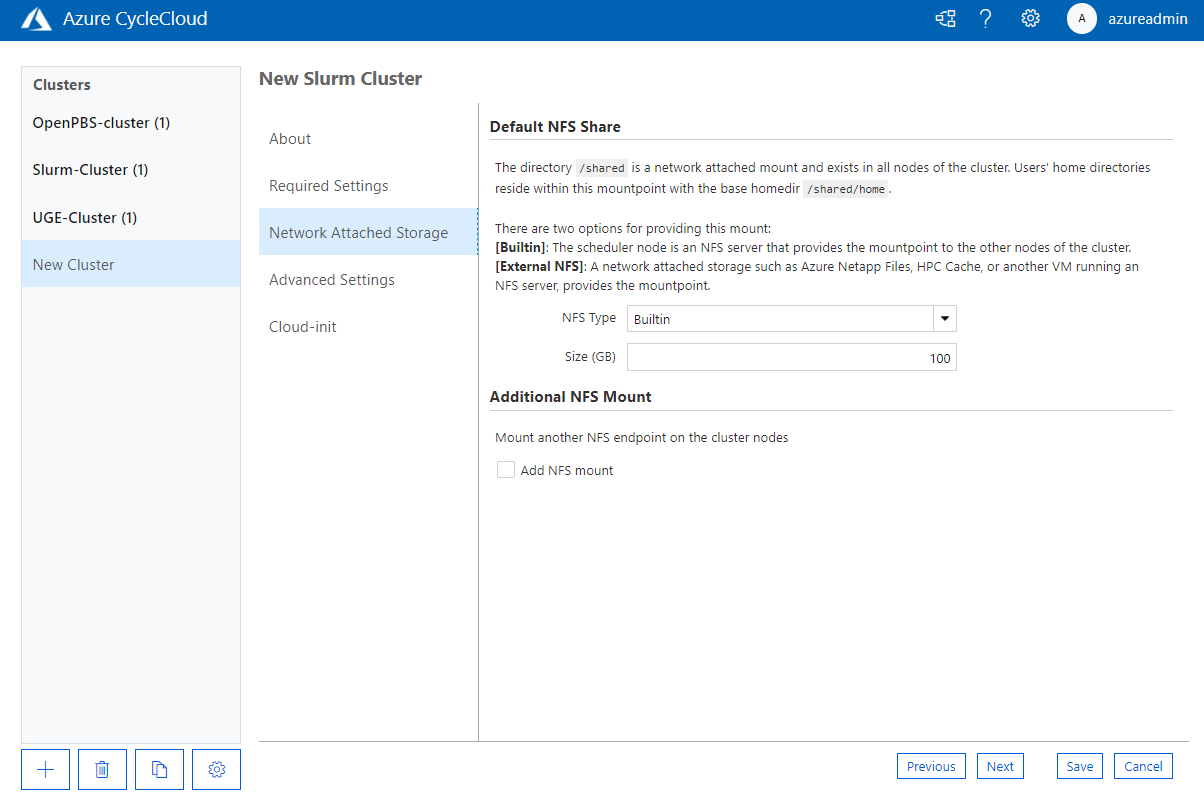This screenshot has width=1204, height=799.
Task: Open the nodes topology icon in top bar
Action: pyautogui.click(x=945, y=18)
